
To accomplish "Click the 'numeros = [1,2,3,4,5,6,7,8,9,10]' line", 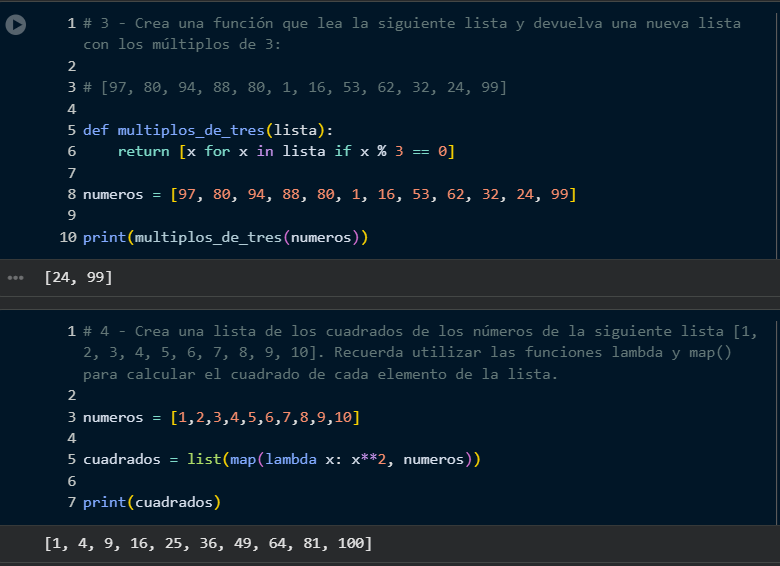I will click(221, 417).
